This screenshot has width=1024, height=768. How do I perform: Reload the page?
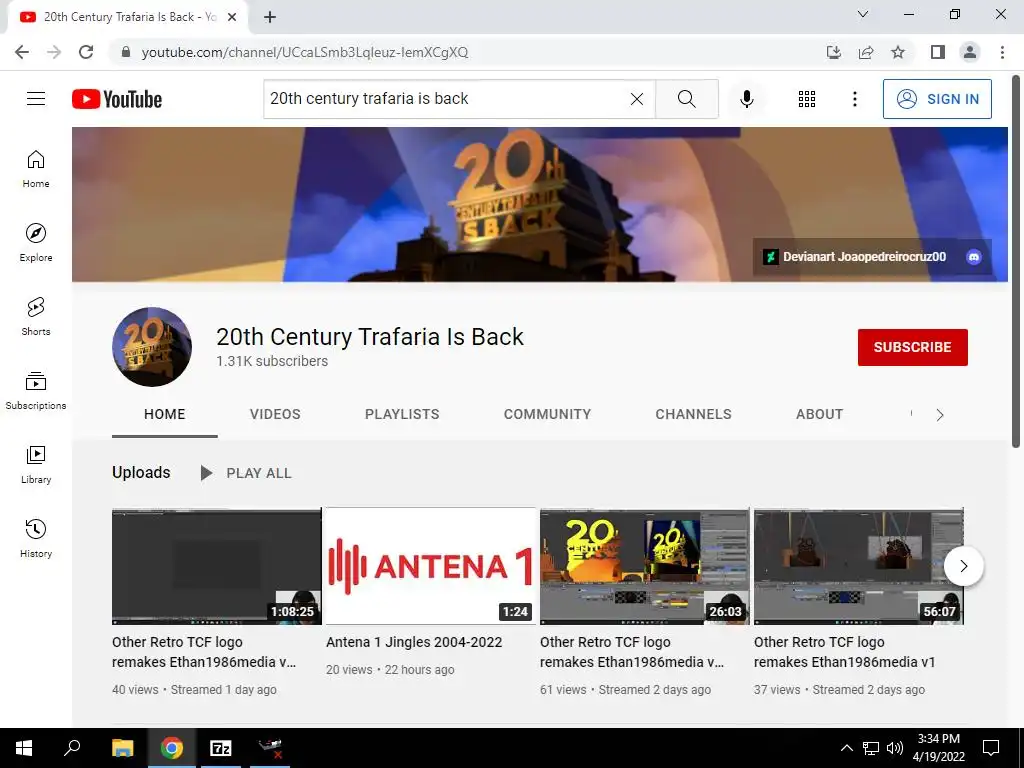[x=86, y=52]
